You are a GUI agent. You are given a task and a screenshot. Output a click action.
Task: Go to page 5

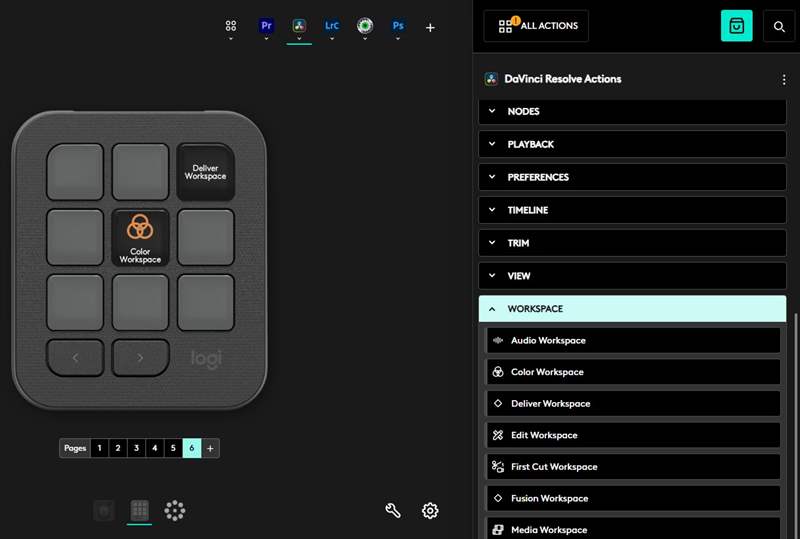click(173, 448)
